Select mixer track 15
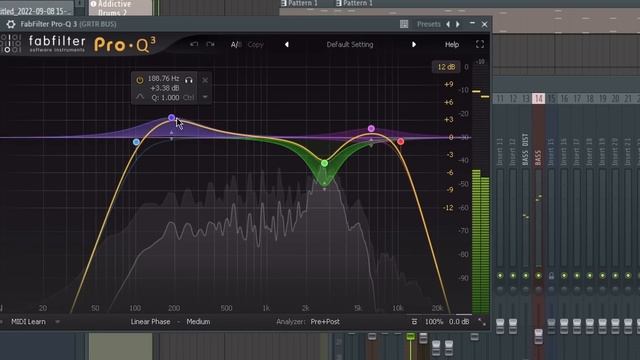The height and width of the screenshot is (360, 640). coord(551,98)
